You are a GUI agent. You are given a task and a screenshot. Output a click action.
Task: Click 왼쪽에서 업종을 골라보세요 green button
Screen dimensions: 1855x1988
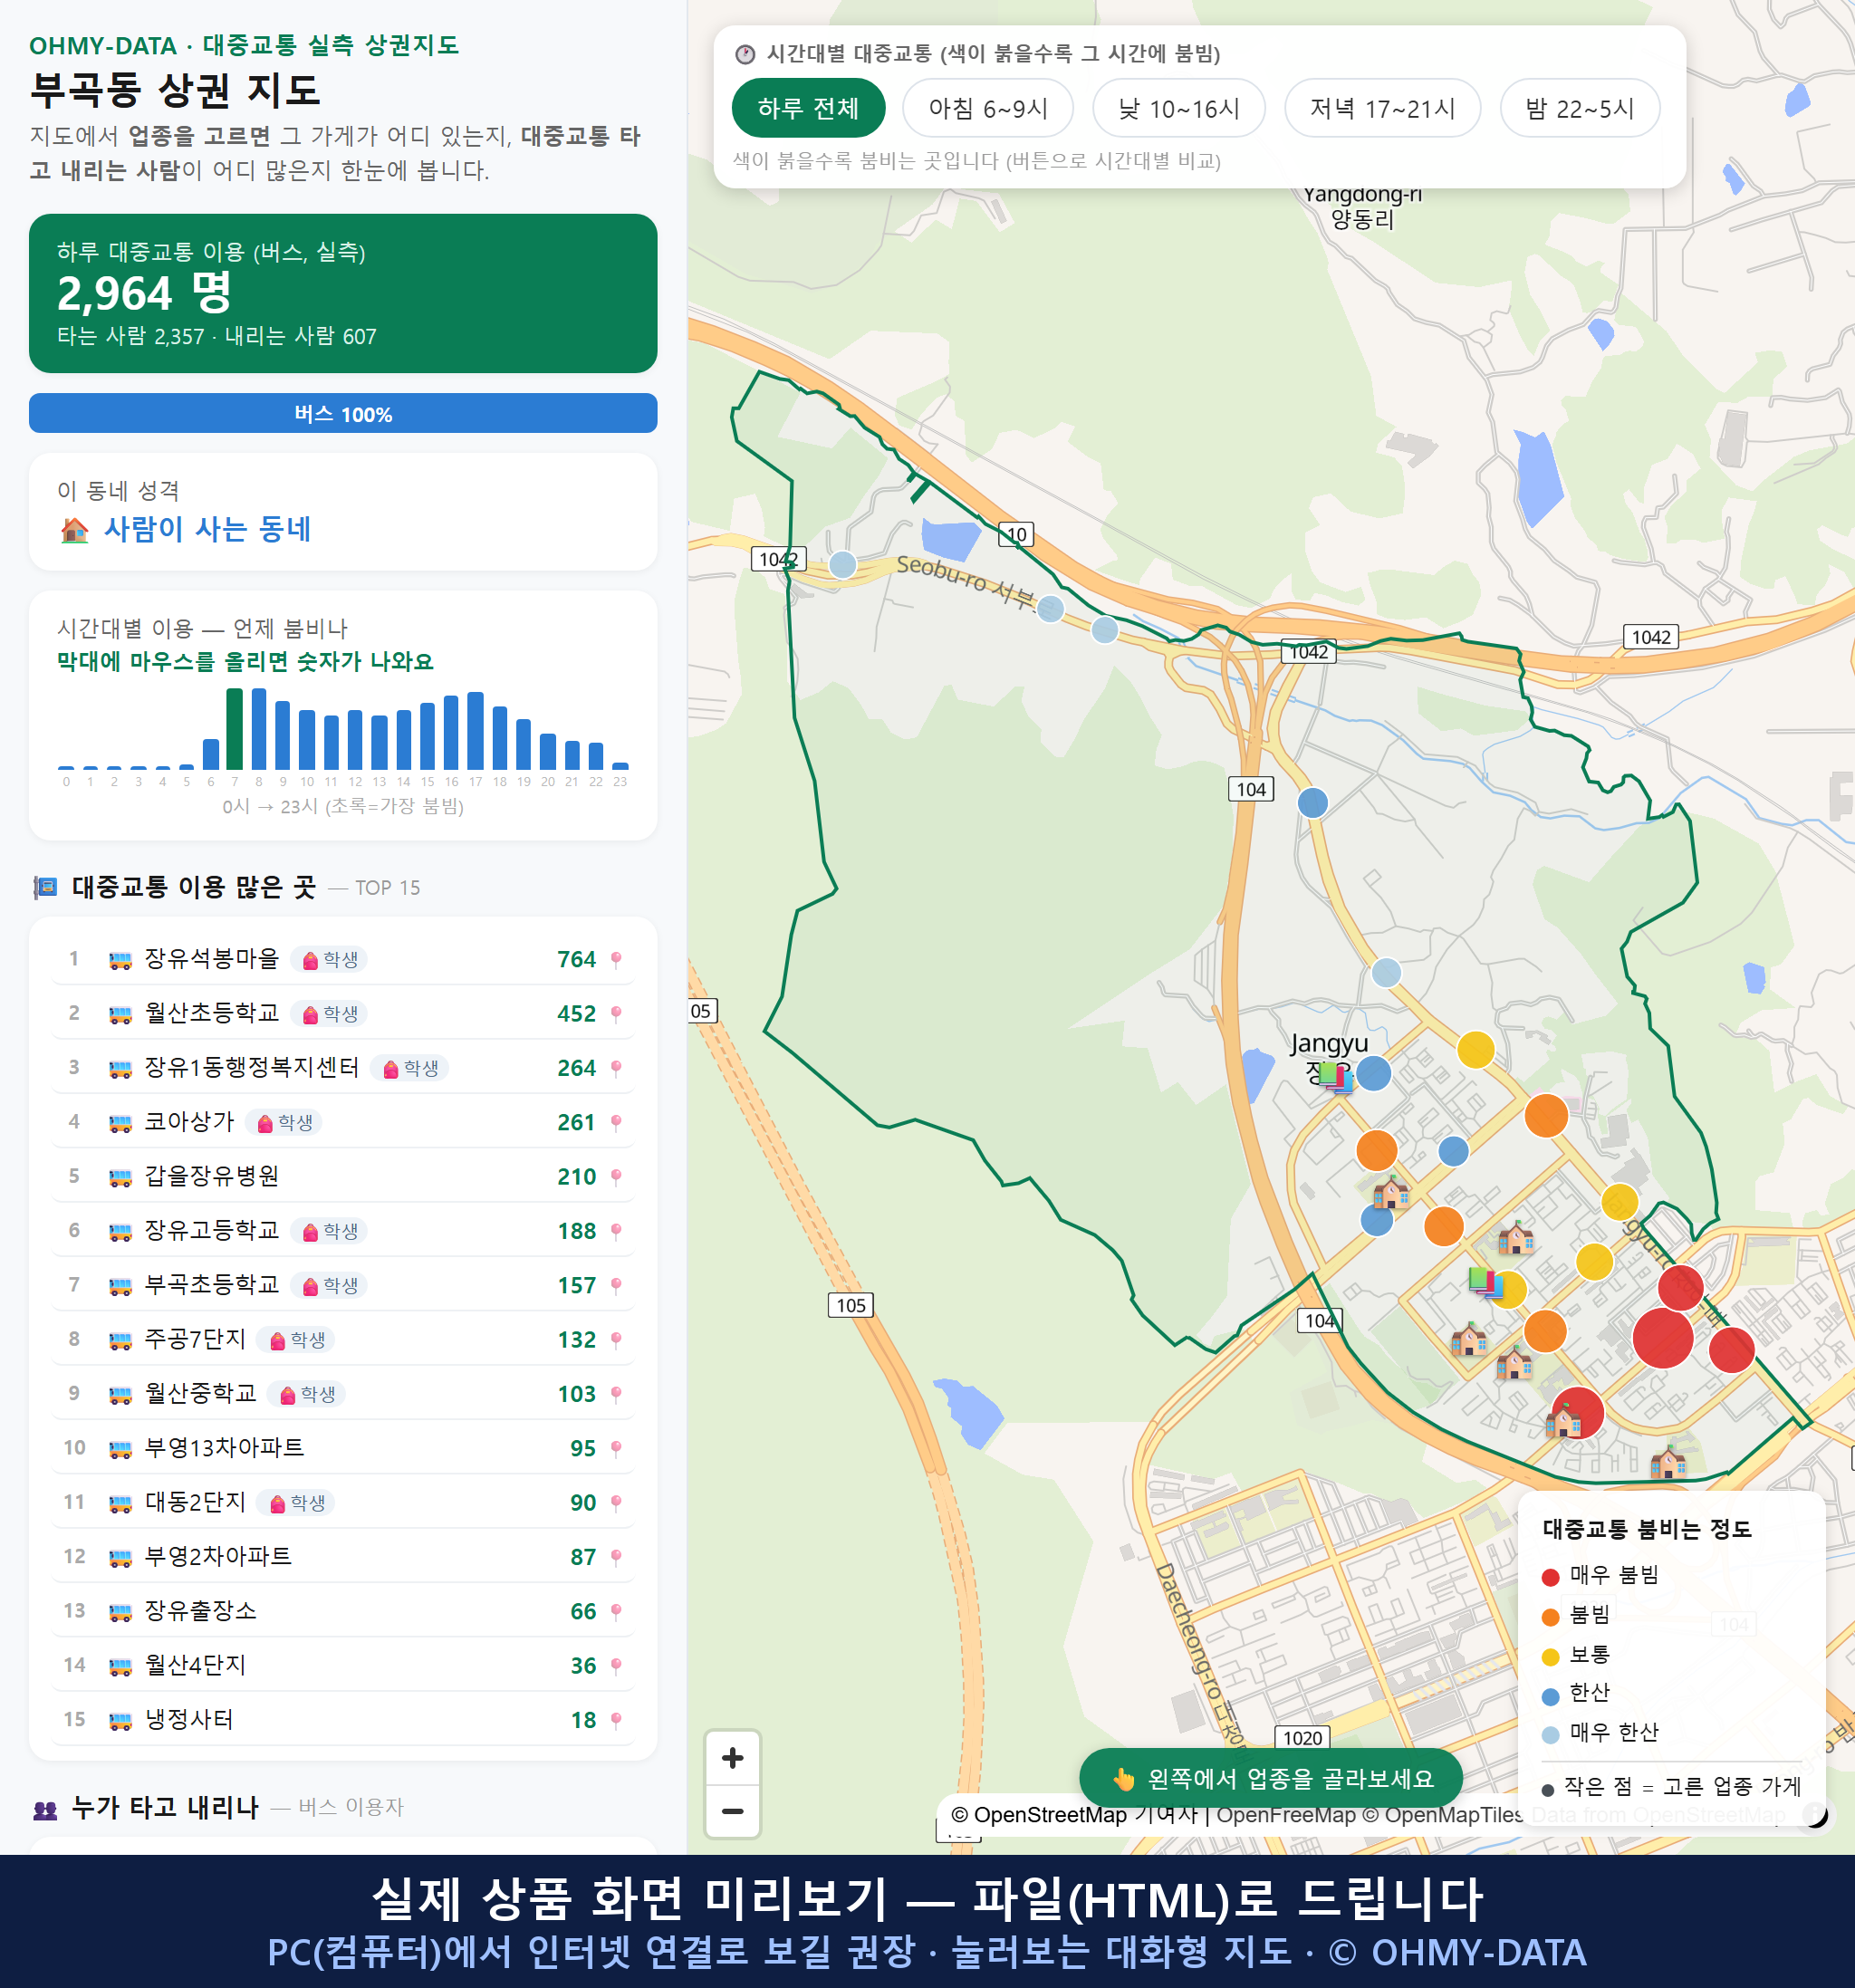pos(1271,1779)
